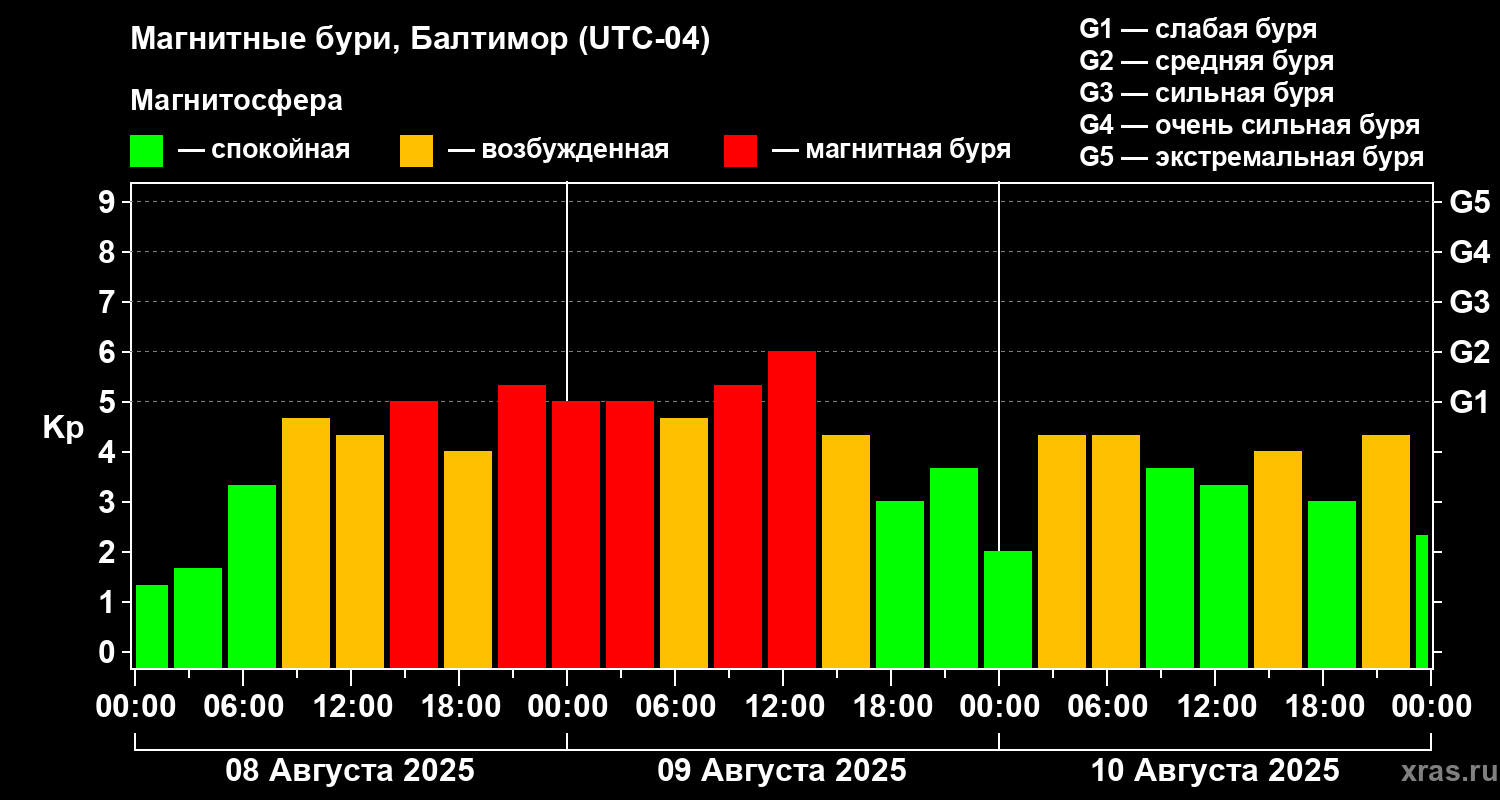The height and width of the screenshot is (800, 1500).
Task: Click the '06:00' time label under 10 Августа
Action: coord(1107,706)
